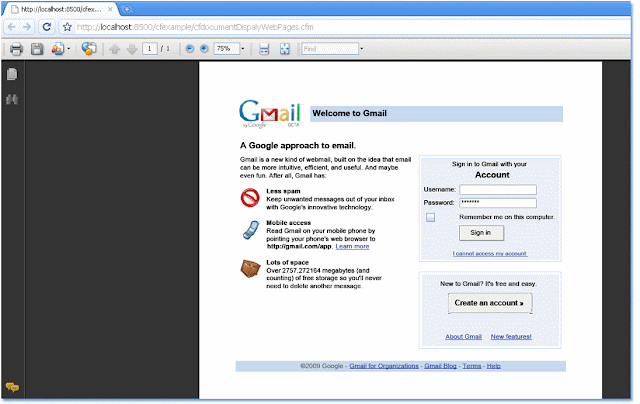Click the Find search box
The image size is (640, 404).
pos(330,49)
